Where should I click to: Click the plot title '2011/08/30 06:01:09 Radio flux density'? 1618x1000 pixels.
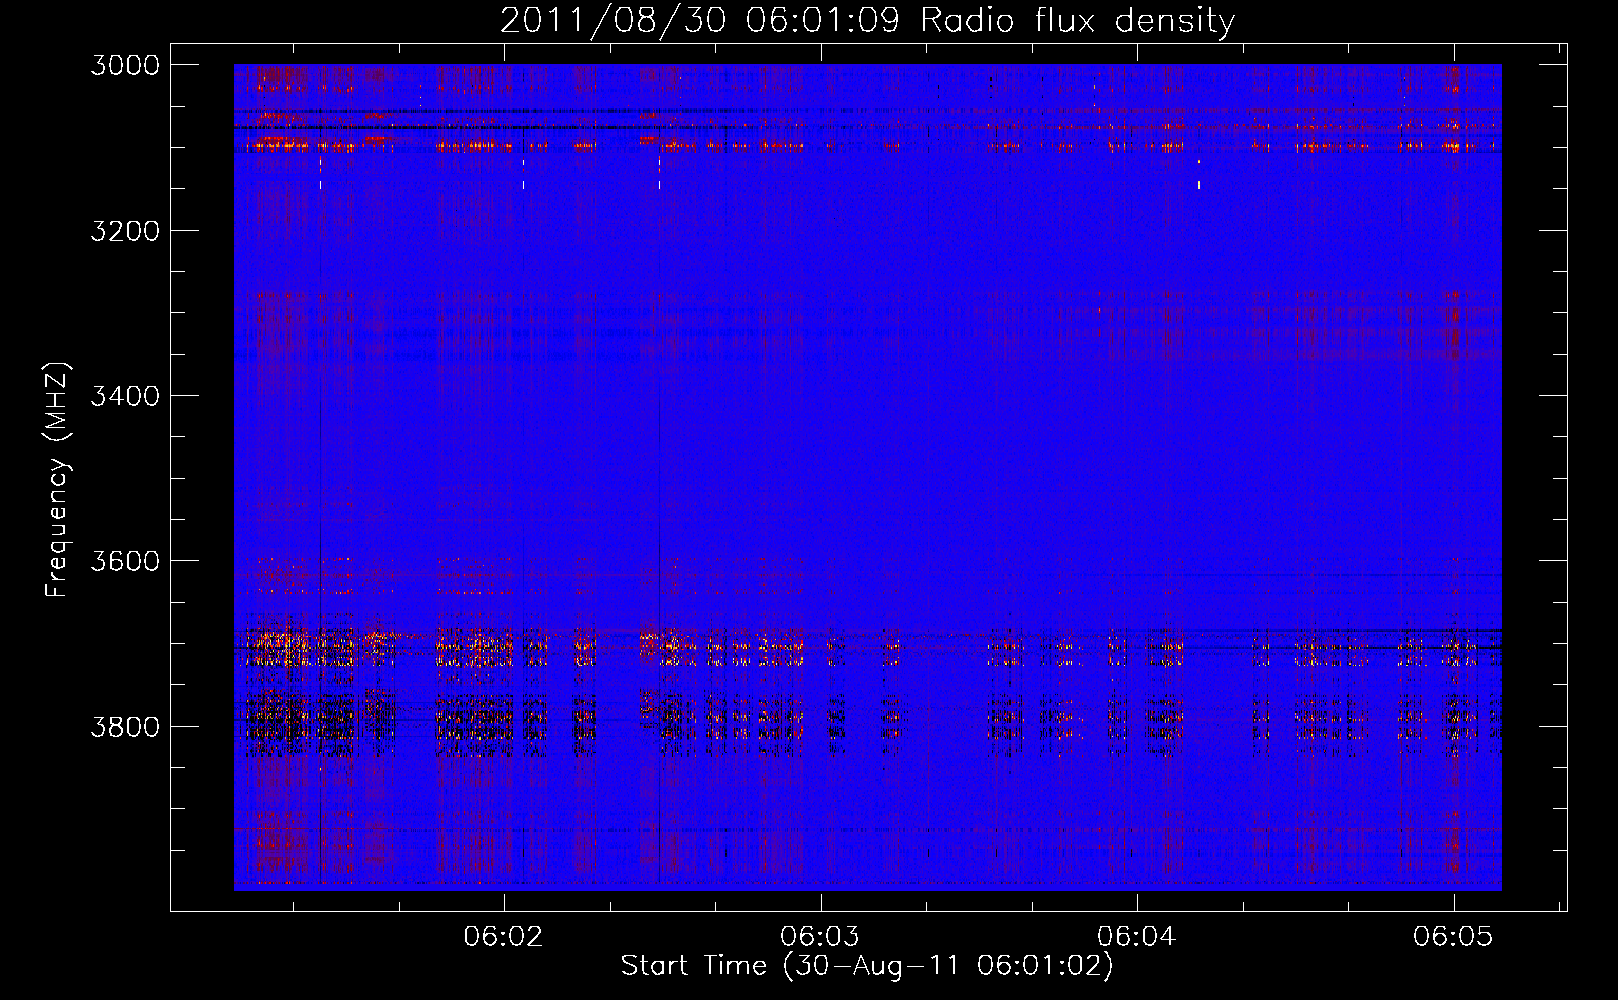pyautogui.click(x=867, y=20)
